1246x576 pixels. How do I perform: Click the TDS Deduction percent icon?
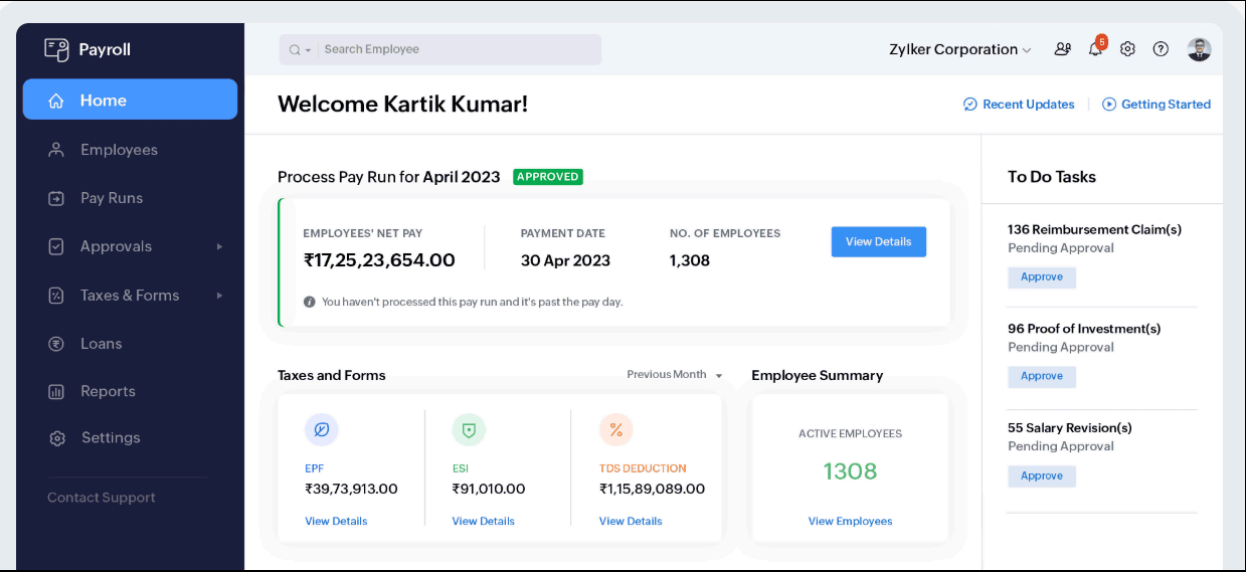pyautogui.click(x=616, y=430)
